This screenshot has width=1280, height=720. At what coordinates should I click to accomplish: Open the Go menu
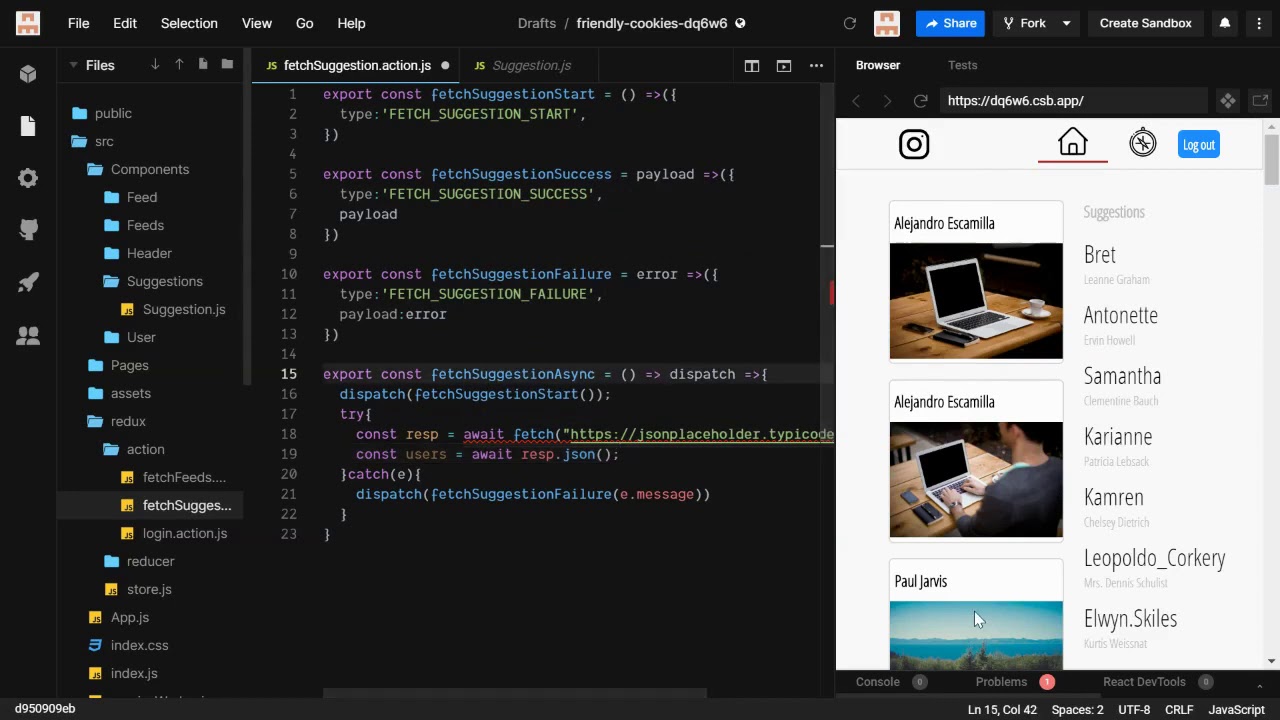[305, 23]
